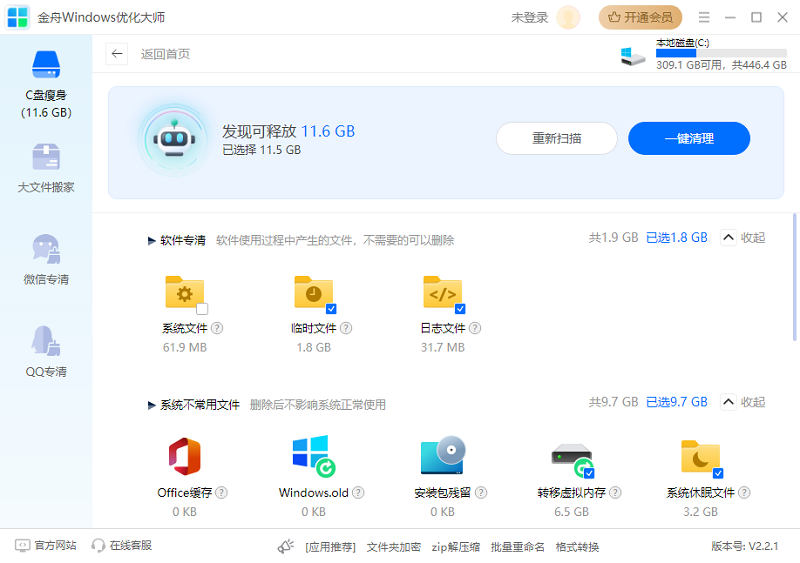Open the 大文件搬家 large file mover
Viewport: 800px width, 563px height.
pos(46,168)
